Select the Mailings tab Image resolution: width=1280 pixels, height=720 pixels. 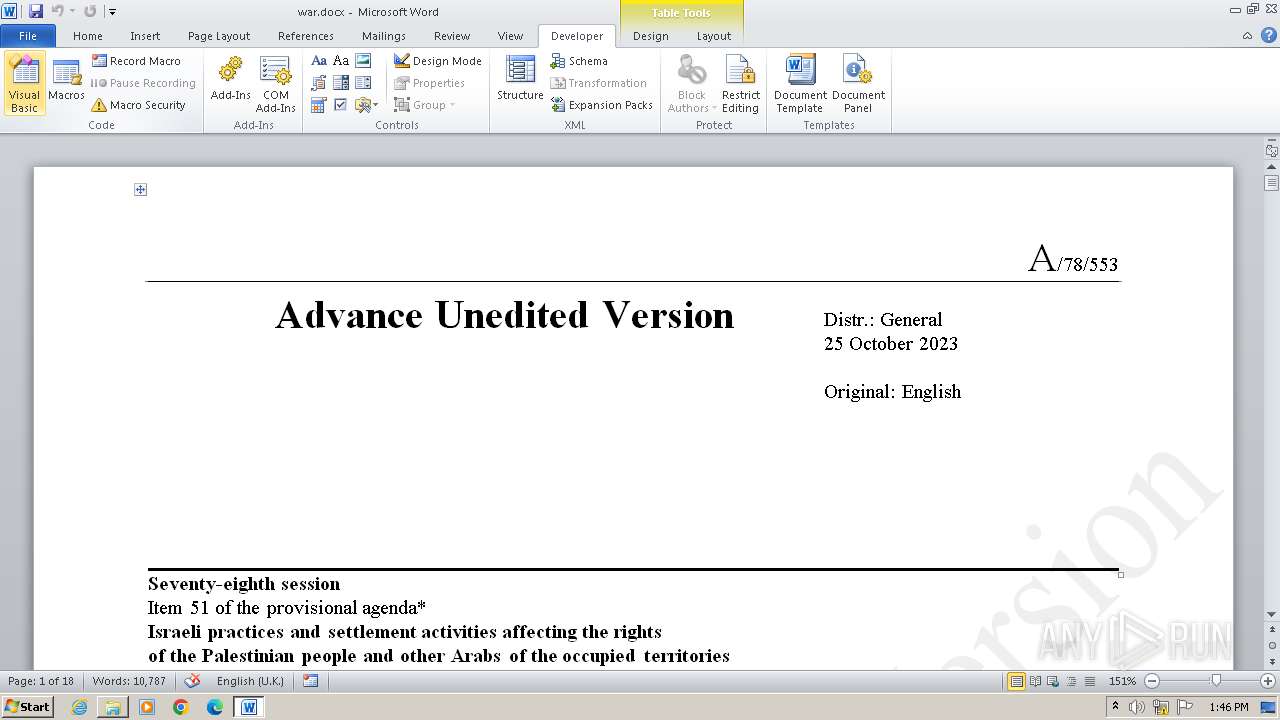click(384, 36)
